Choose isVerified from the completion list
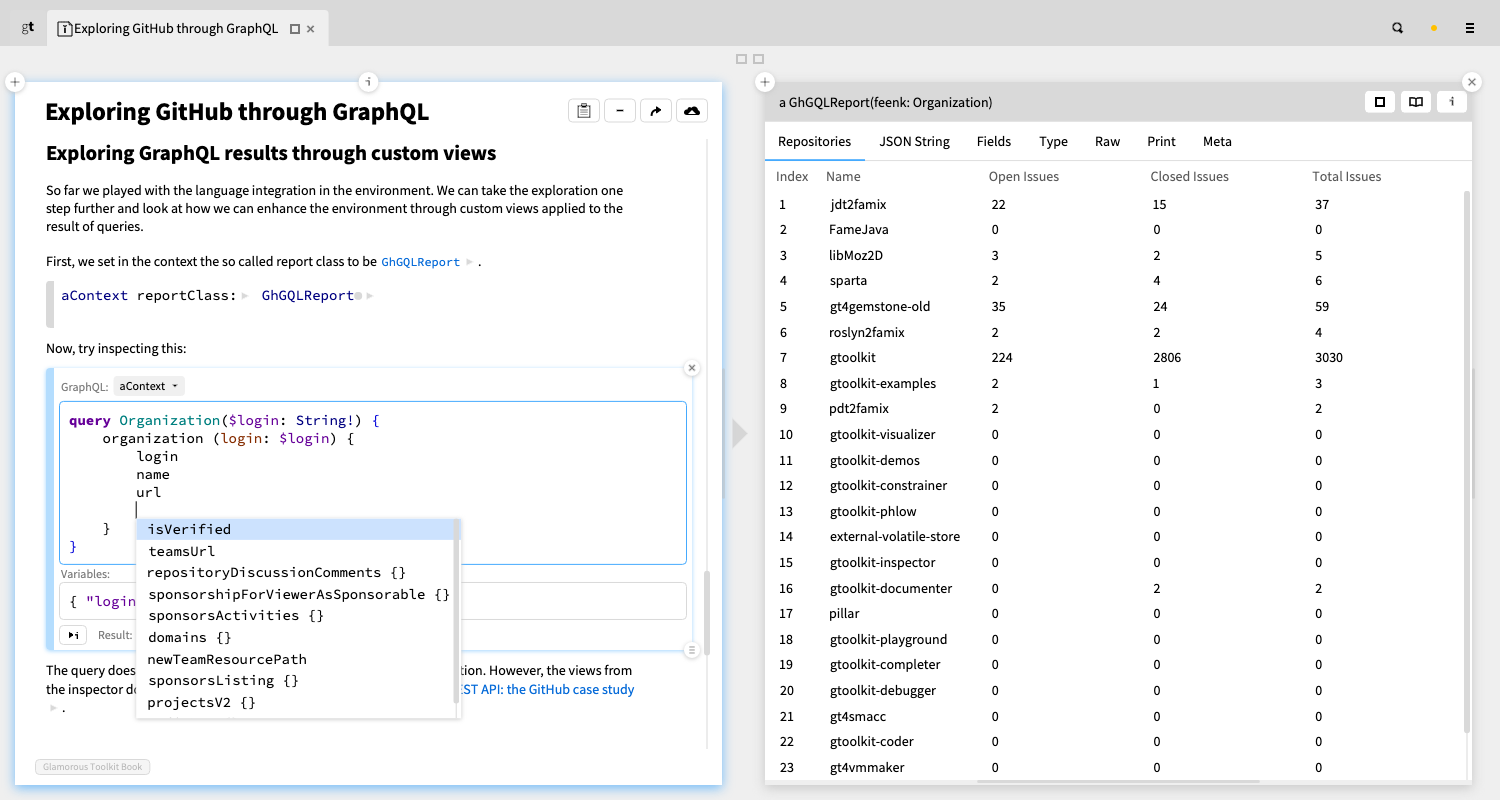 189,529
